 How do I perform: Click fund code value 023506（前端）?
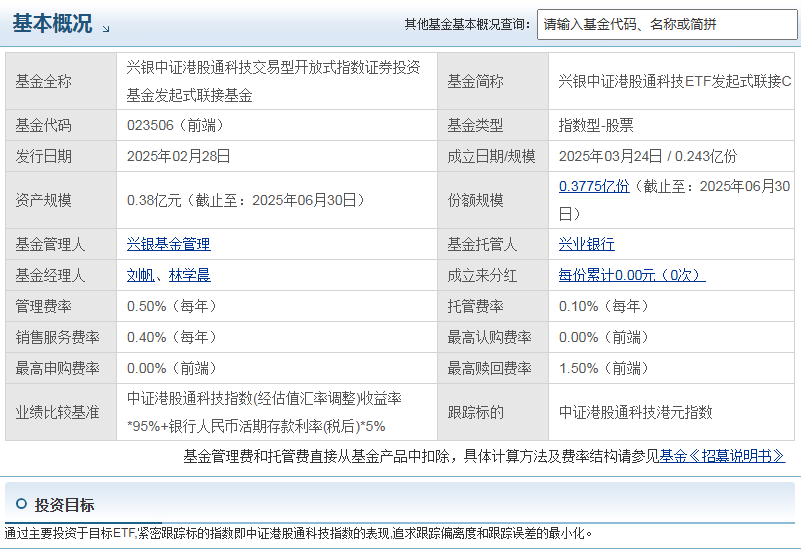click(x=175, y=125)
